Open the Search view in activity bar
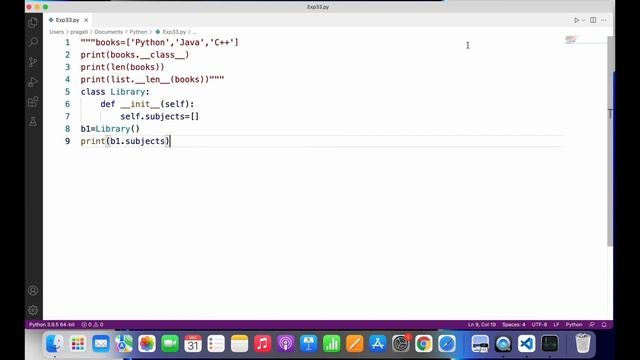The image size is (640, 360). [x=33, y=42]
